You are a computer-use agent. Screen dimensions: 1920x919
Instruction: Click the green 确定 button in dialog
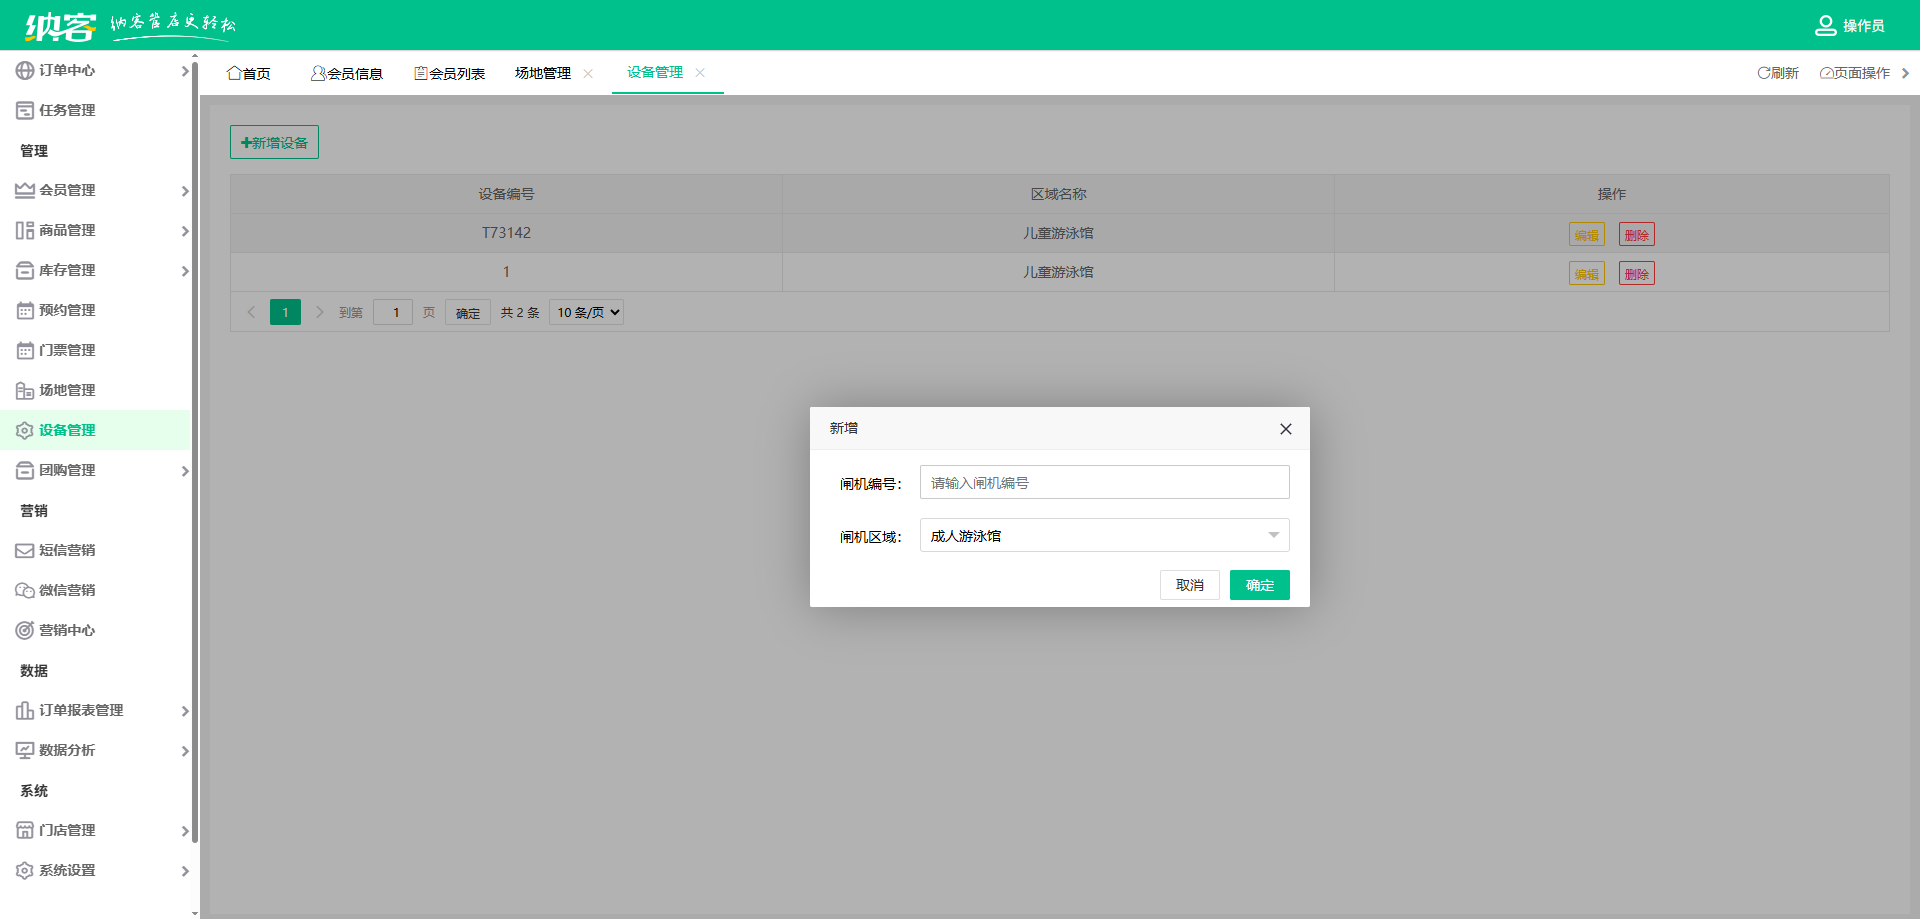(x=1259, y=585)
